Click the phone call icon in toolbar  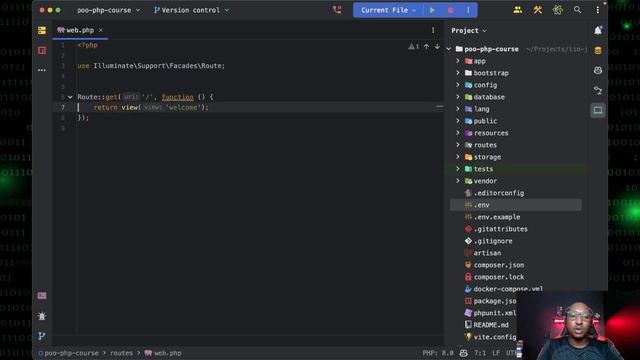coord(337,10)
